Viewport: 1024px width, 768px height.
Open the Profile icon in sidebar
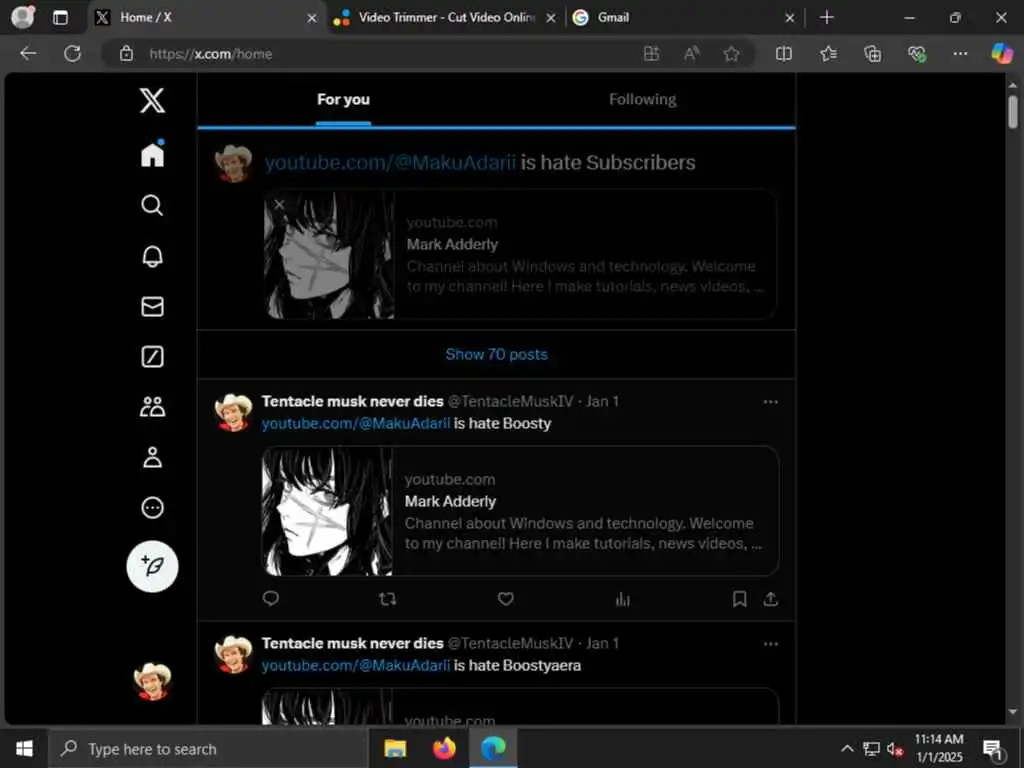pyautogui.click(x=152, y=457)
